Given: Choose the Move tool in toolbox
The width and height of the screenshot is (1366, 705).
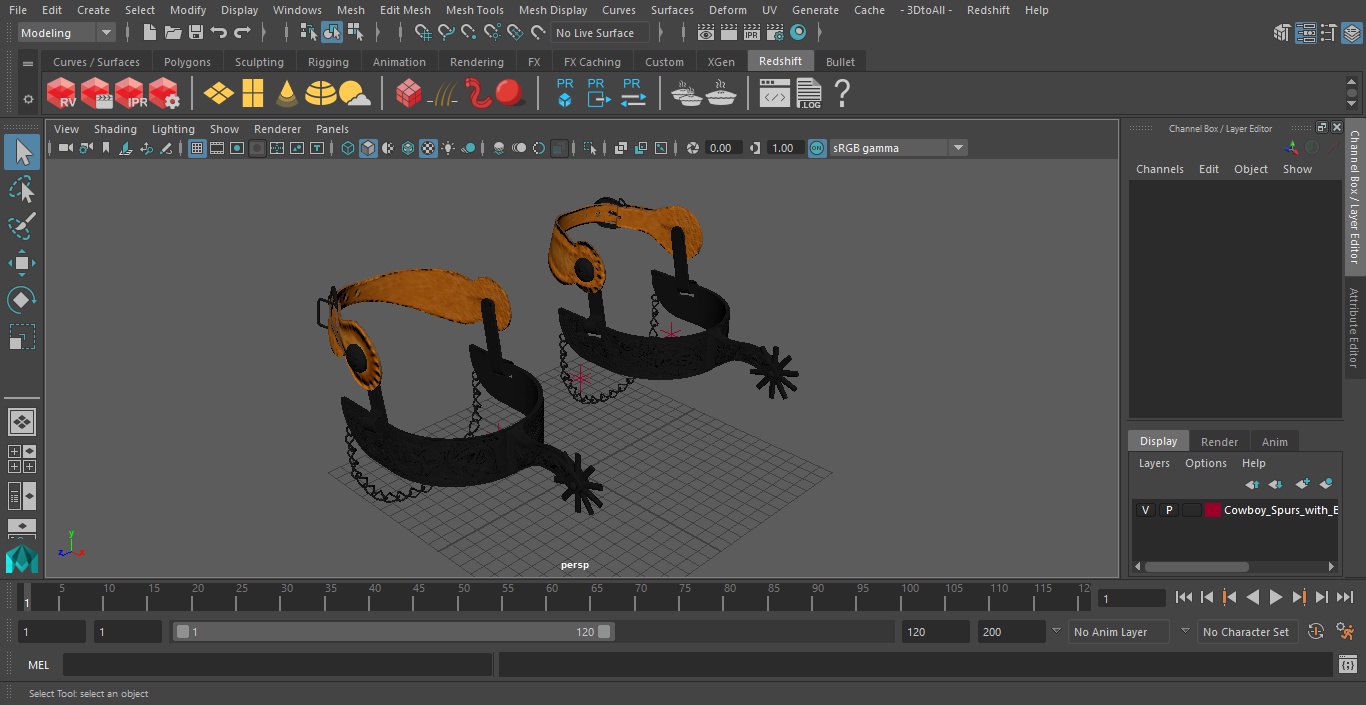Looking at the screenshot, I should (21, 263).
